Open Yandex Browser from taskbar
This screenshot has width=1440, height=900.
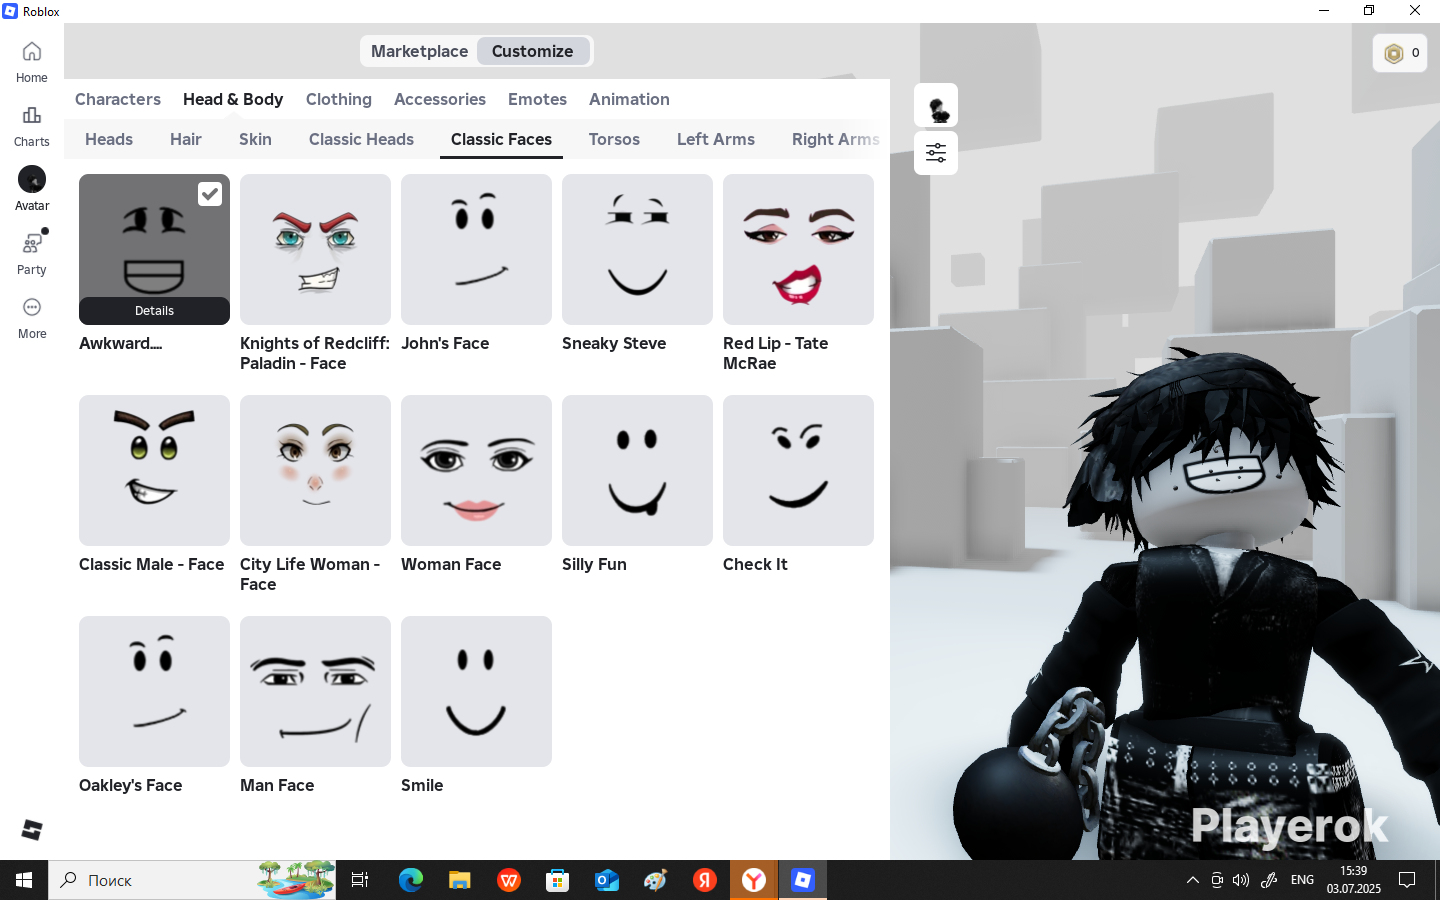coord(754,880)
